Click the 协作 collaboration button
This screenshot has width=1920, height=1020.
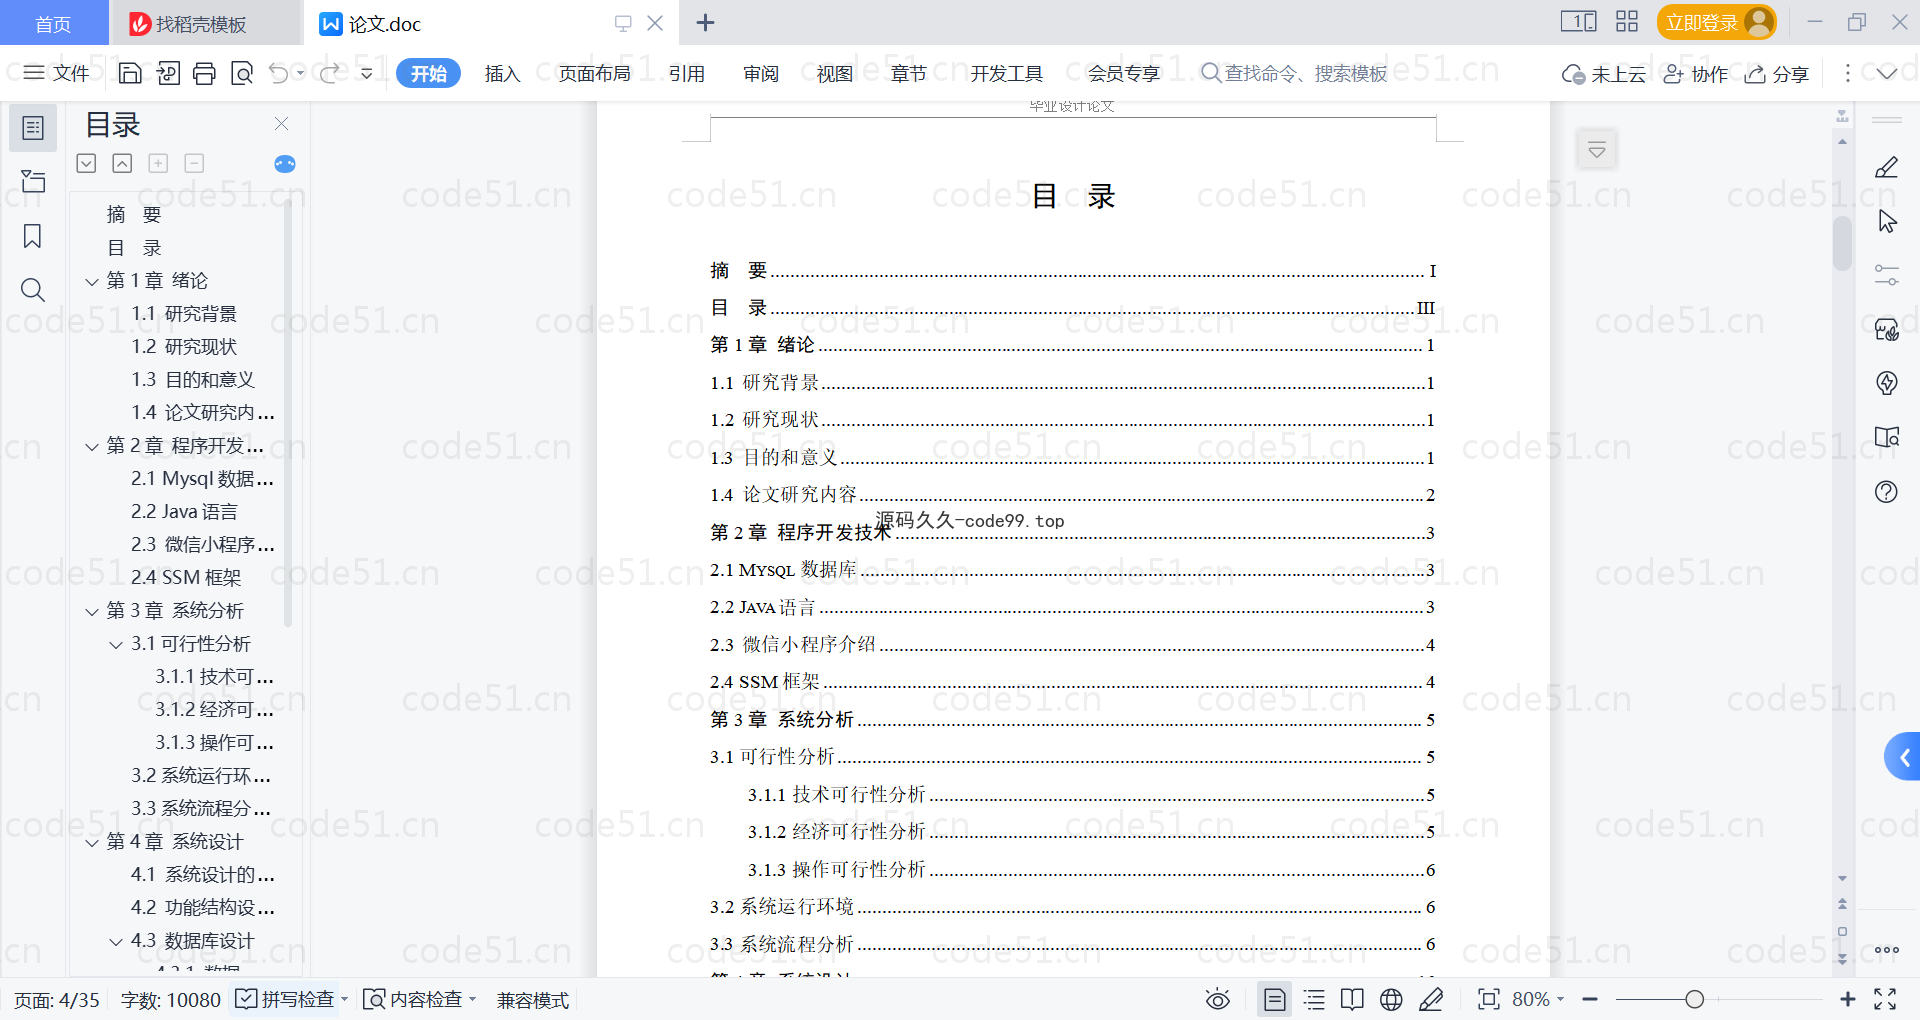1695,73
